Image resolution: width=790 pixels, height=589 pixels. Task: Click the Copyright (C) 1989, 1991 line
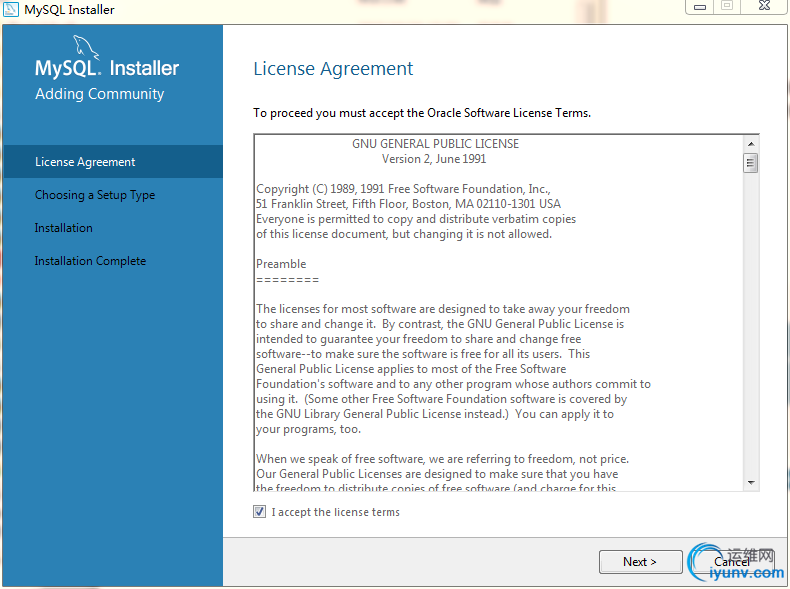coord(404,189)
